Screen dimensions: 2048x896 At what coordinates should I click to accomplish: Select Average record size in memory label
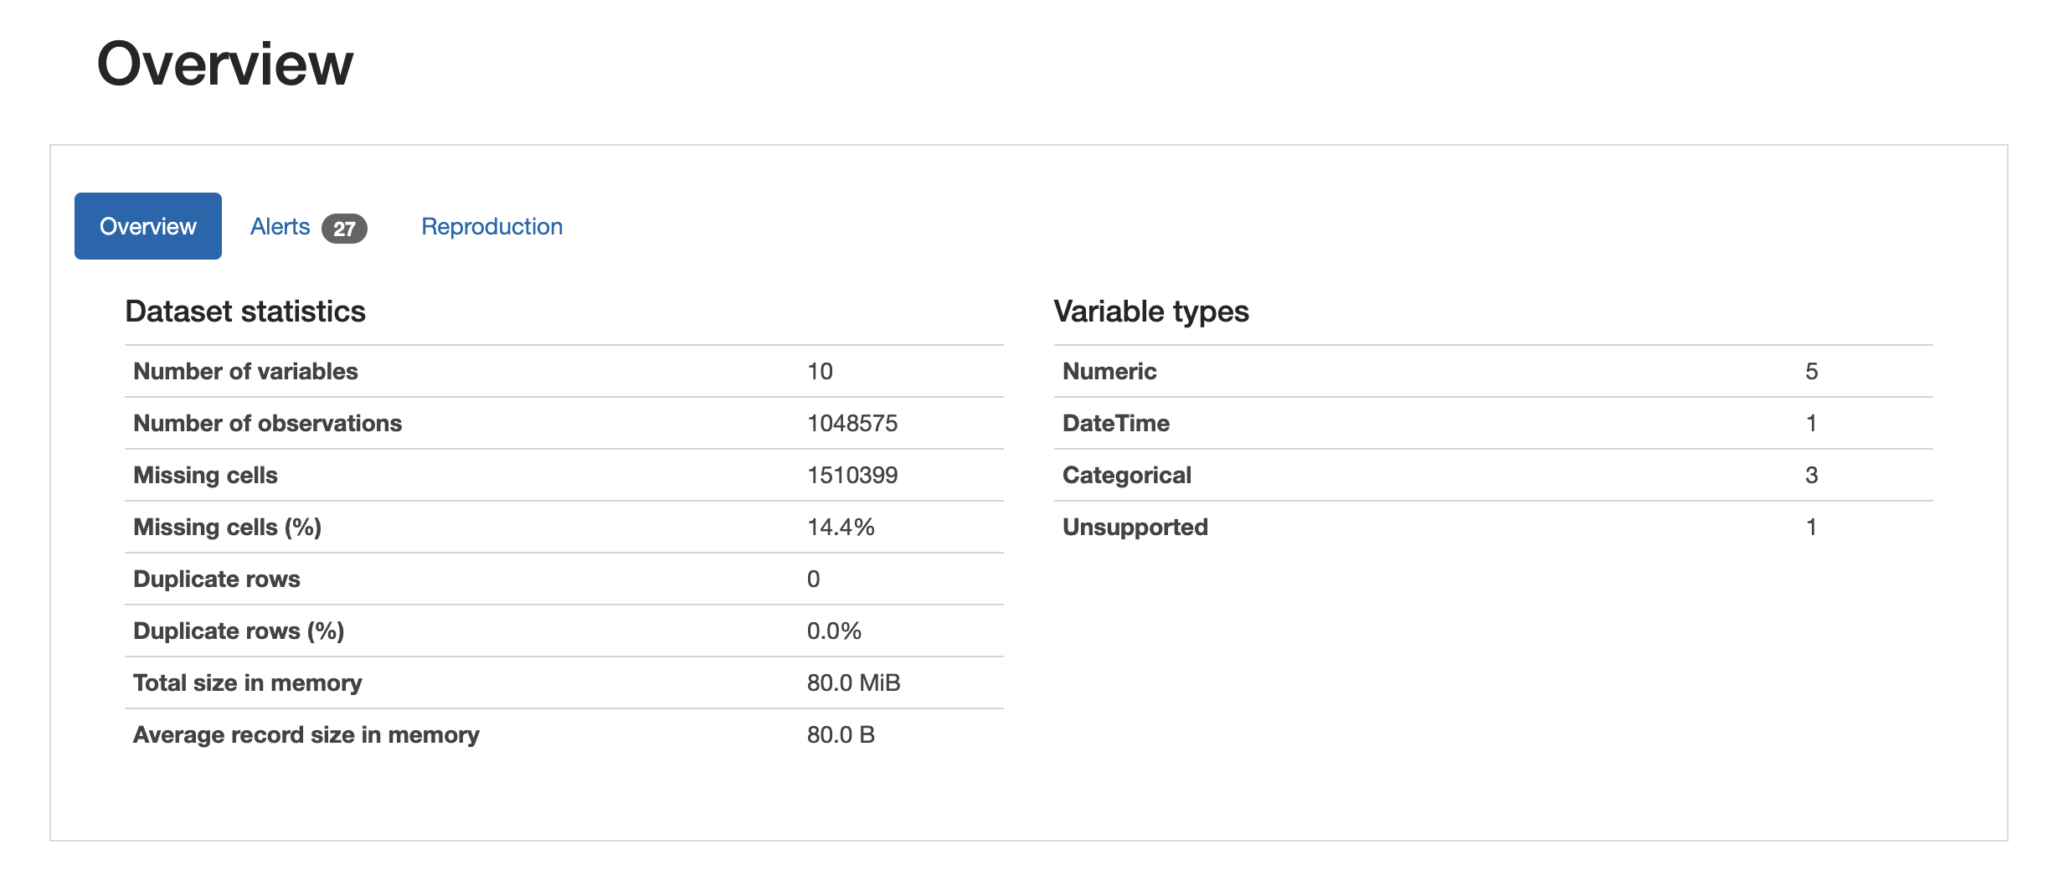306,736
